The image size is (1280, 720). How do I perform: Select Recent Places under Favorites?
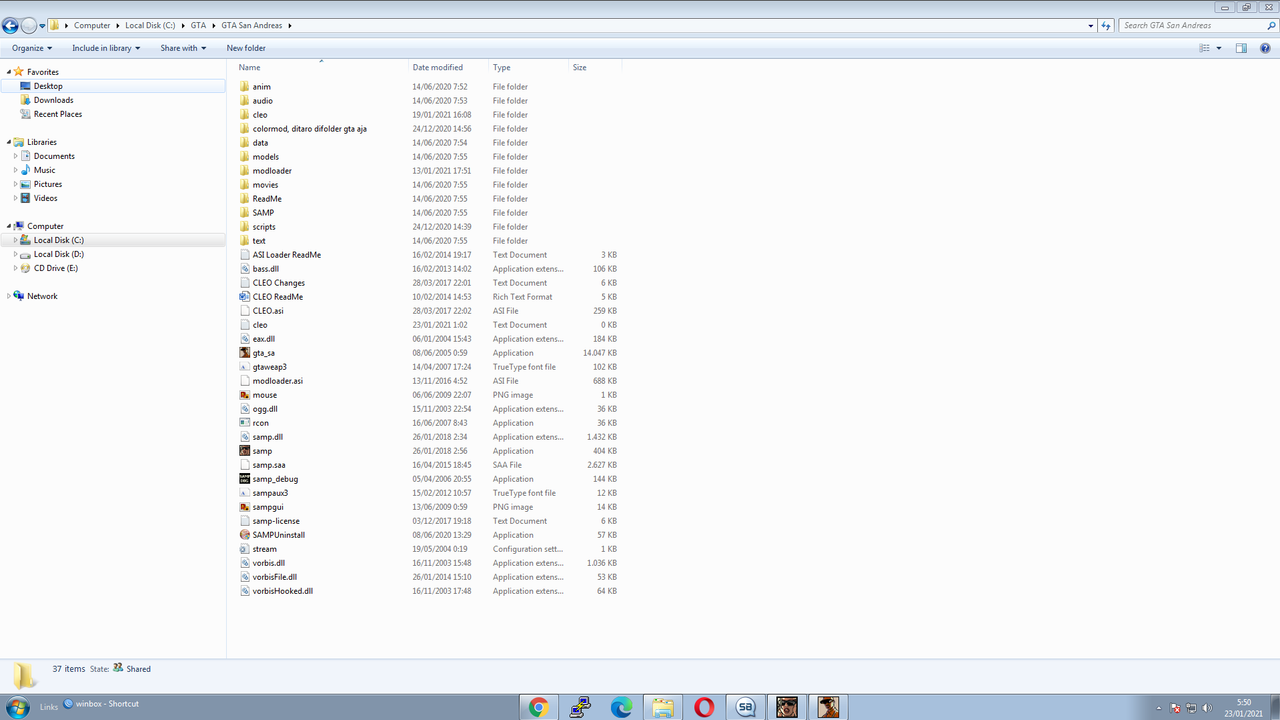(x=58, y=114)
